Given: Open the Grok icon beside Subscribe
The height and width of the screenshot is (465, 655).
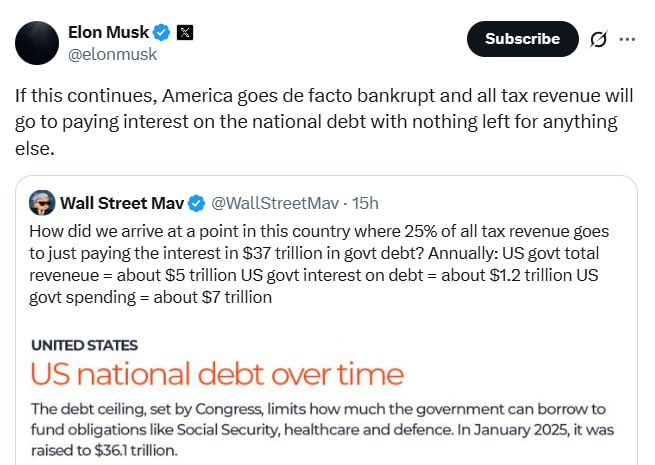Looking at the screenshot, I should tap(598, 39).
